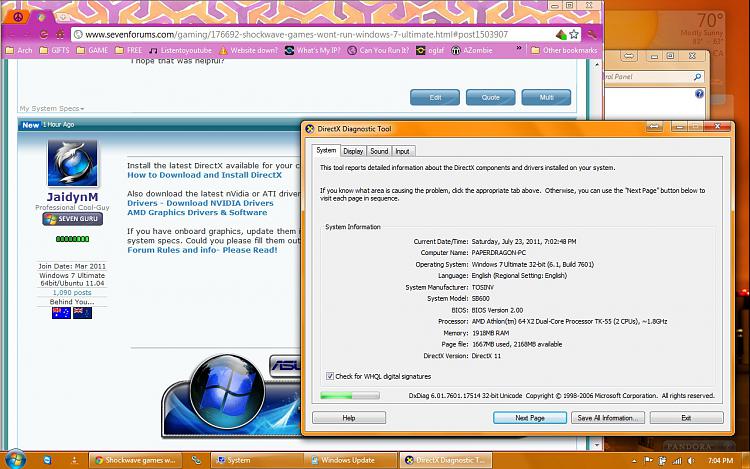Screen dimensions: 750x469
Task: Click the DxDiag green progress bar
Action: coord(350,396)
